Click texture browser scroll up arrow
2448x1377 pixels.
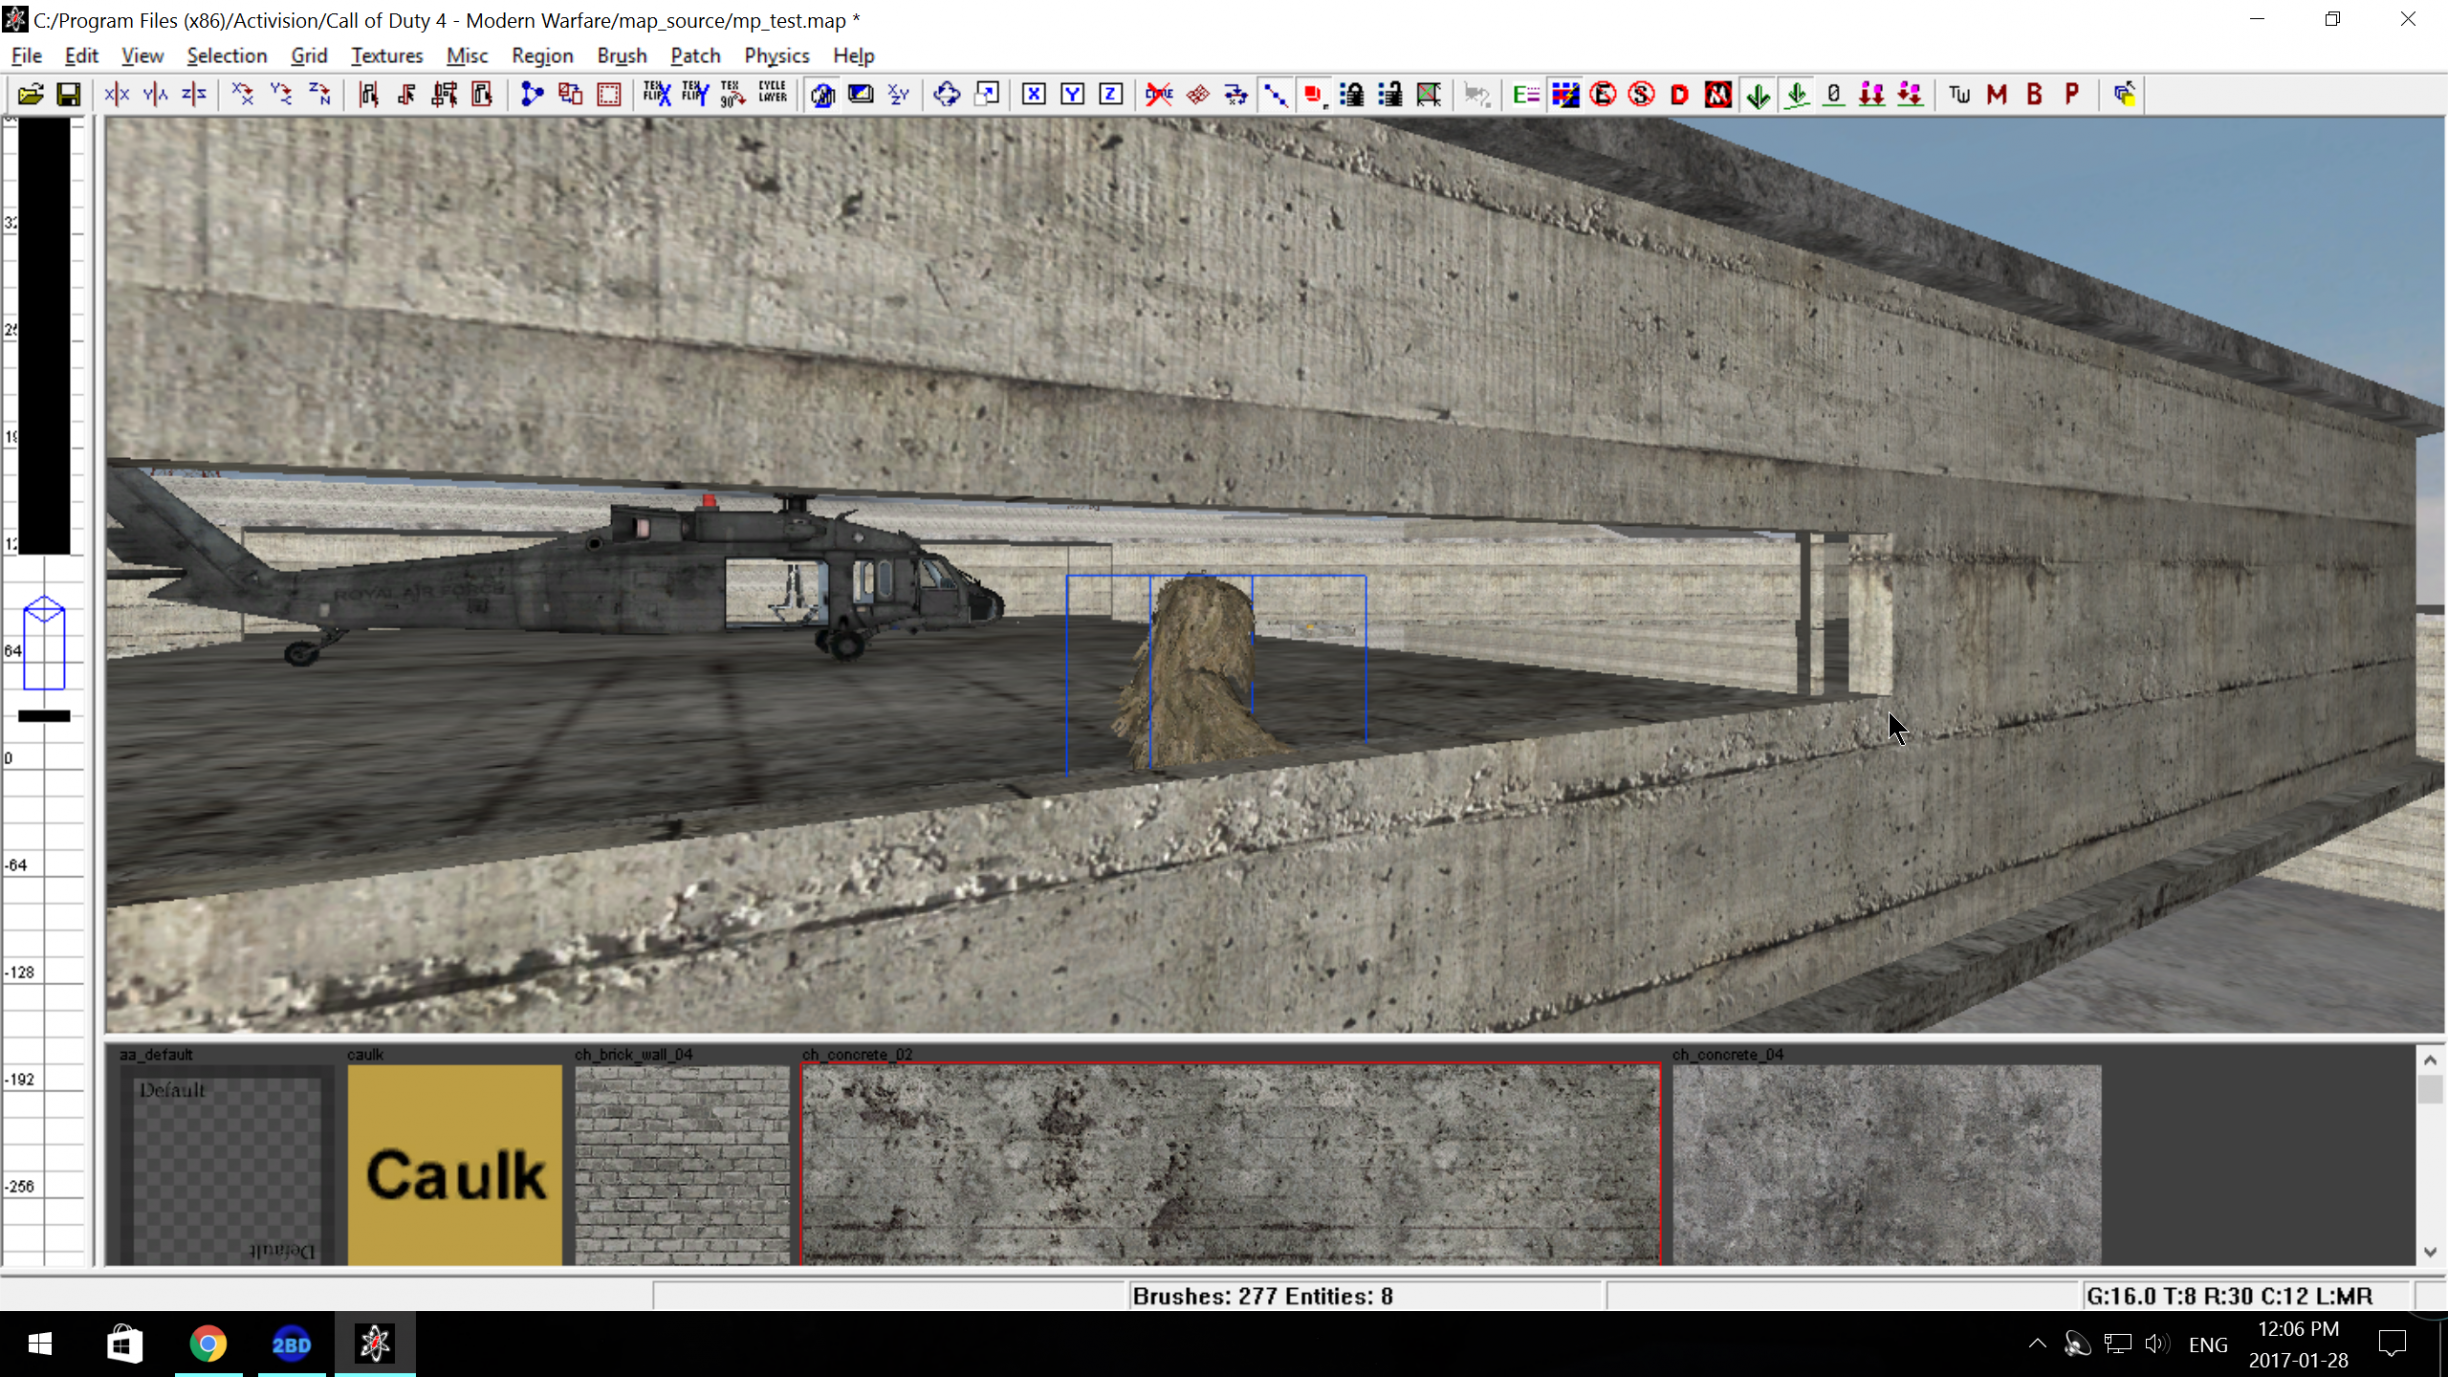pyautogui.click(x=2431, y=1060)
